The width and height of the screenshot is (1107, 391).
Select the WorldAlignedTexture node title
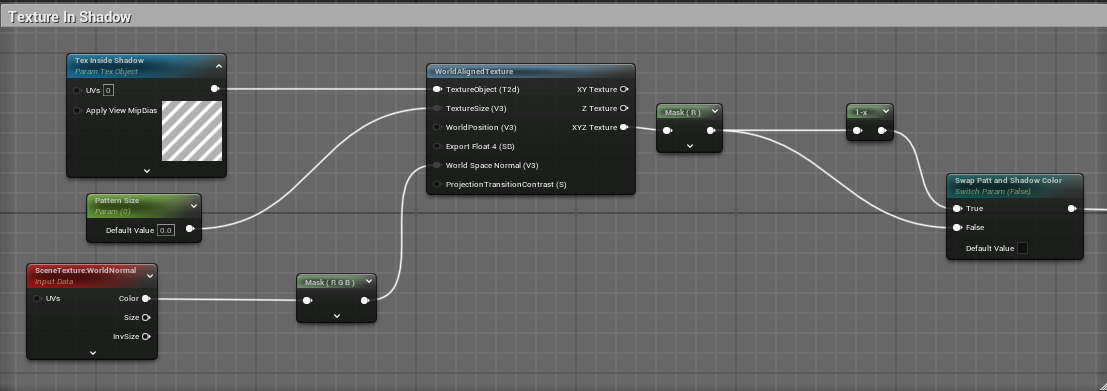[x=474, y=71]
